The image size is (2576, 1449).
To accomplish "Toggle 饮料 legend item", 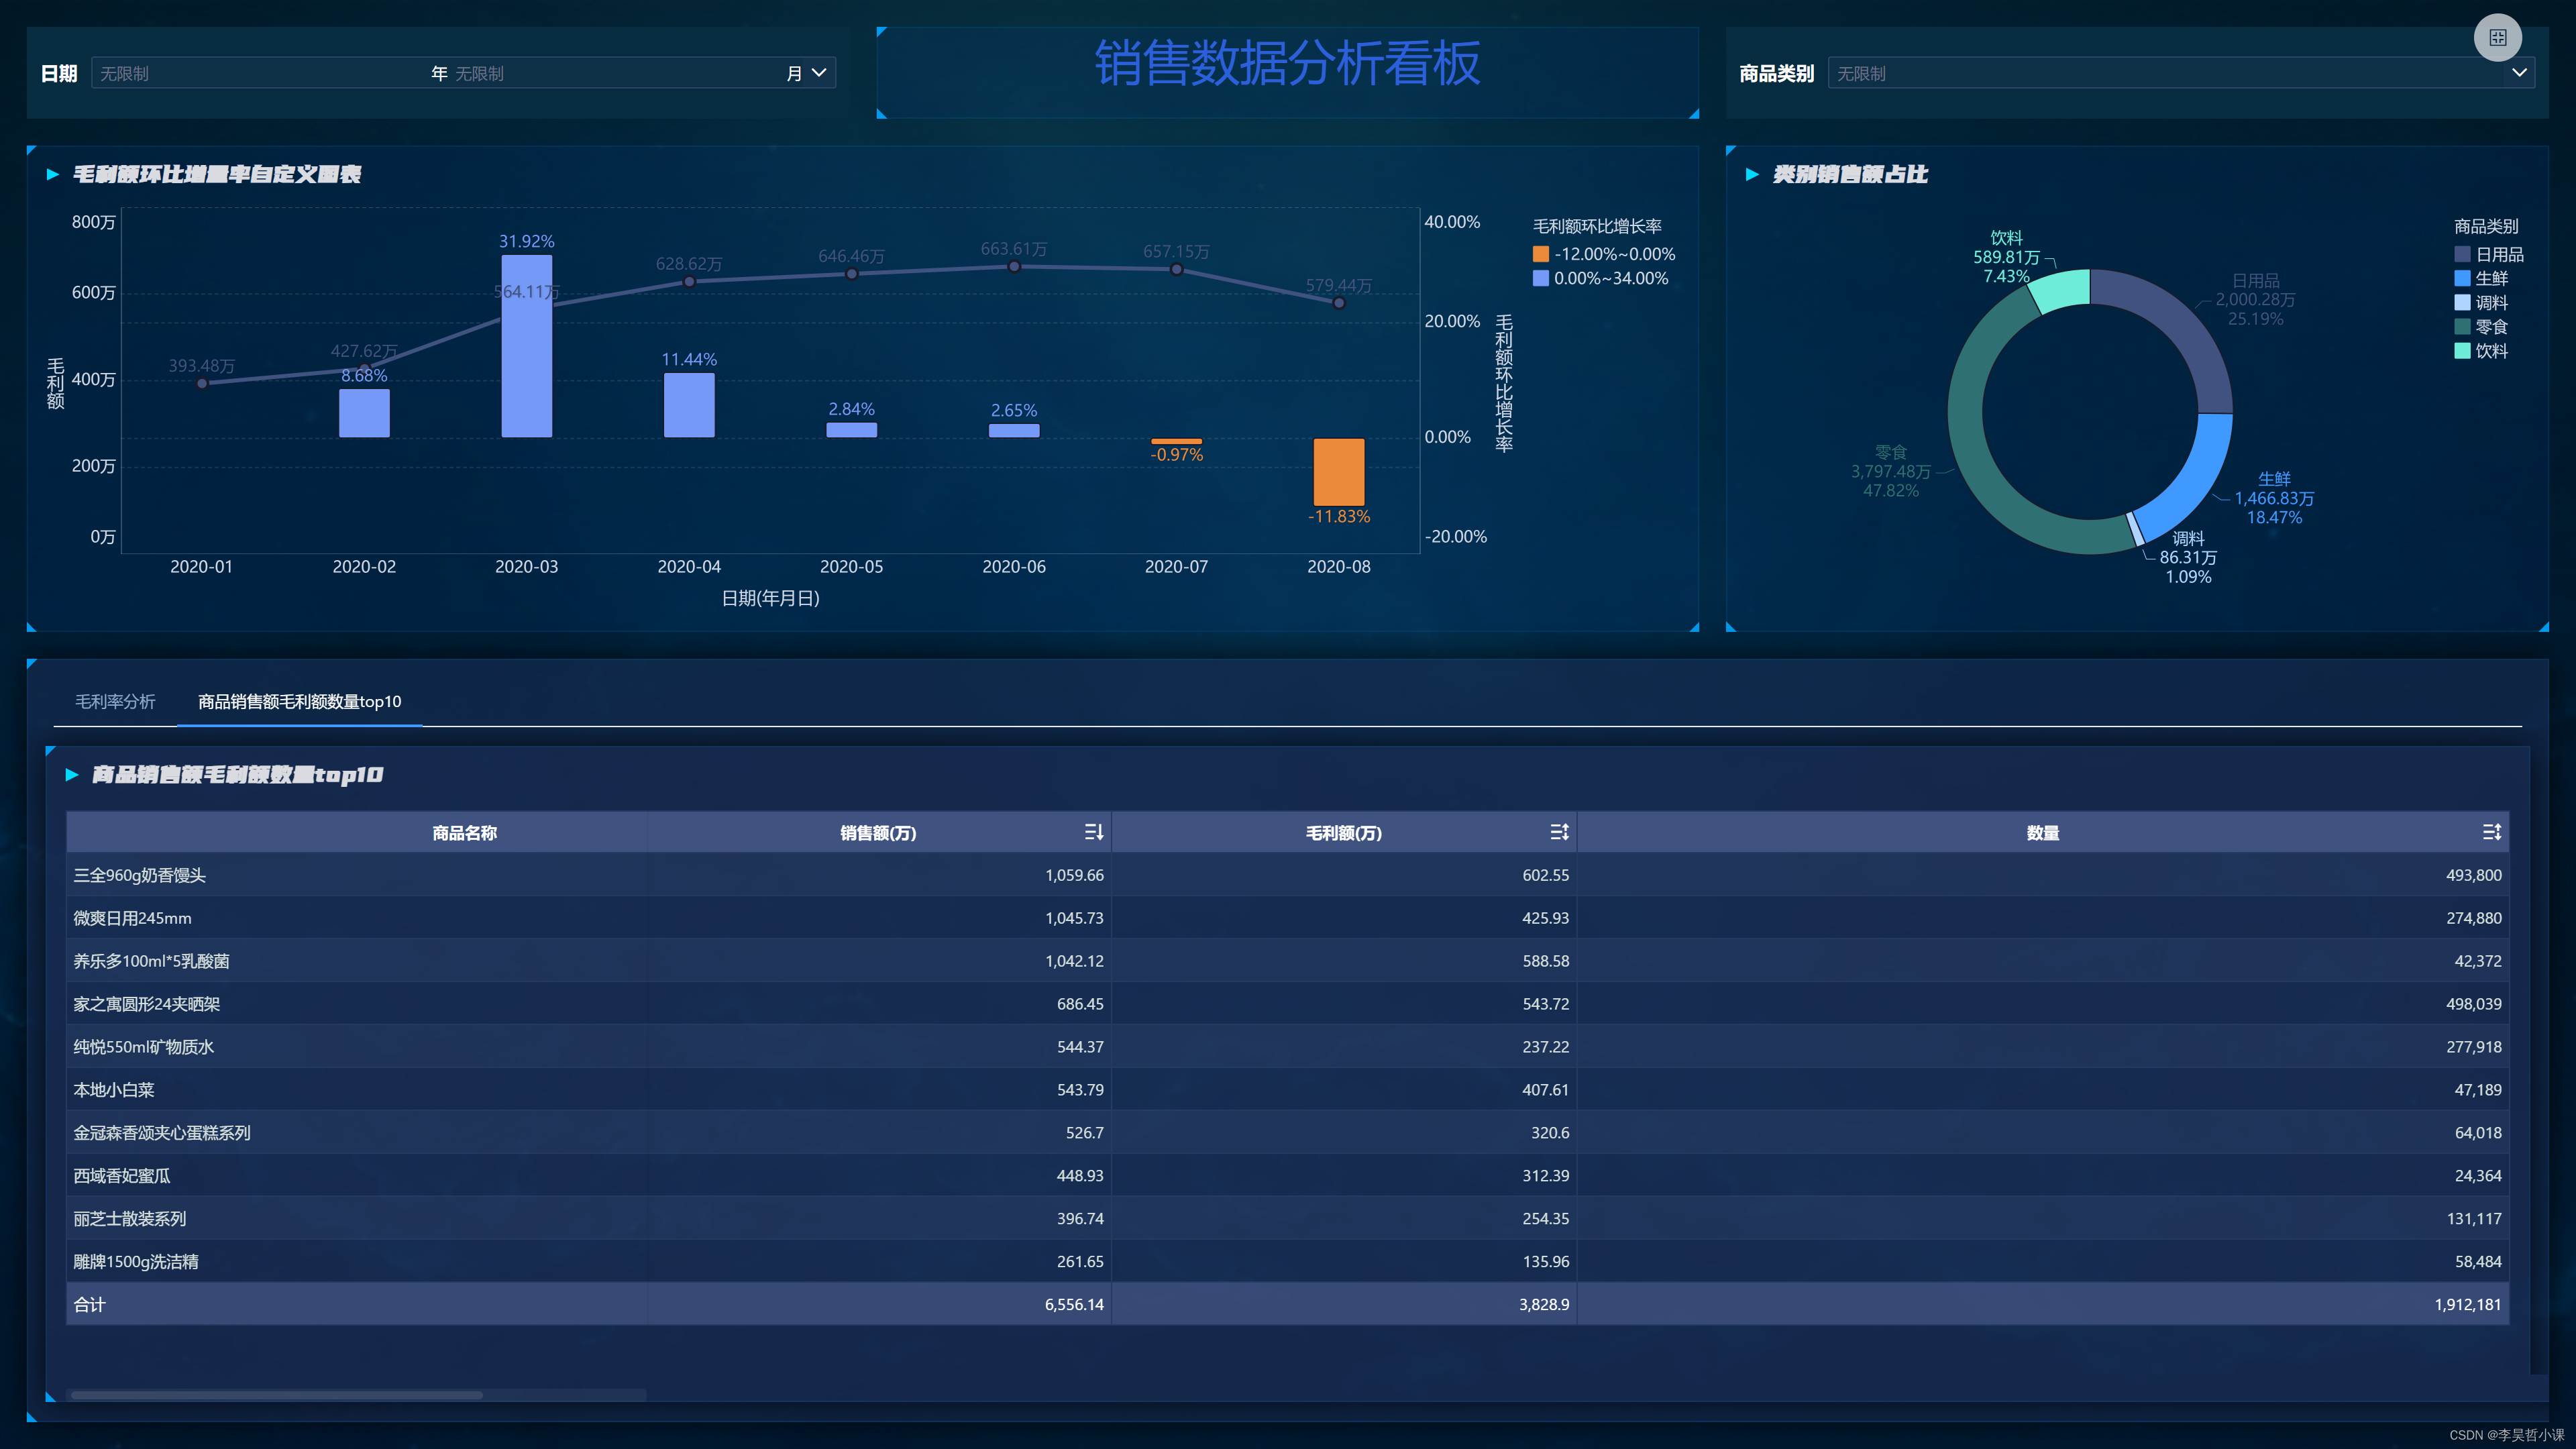I will pyautogui.click(x=2481, y=350).
